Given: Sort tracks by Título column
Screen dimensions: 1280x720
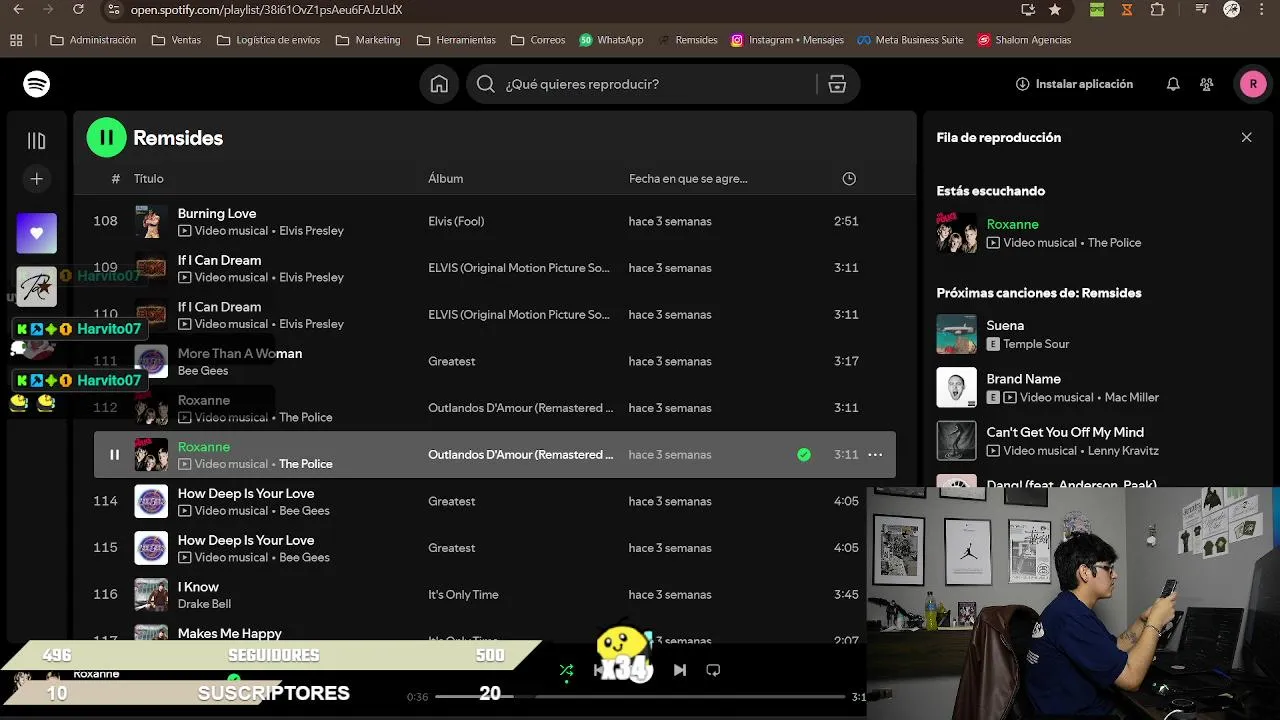Looking at the screenshot, I should click(x=148, y=179).
